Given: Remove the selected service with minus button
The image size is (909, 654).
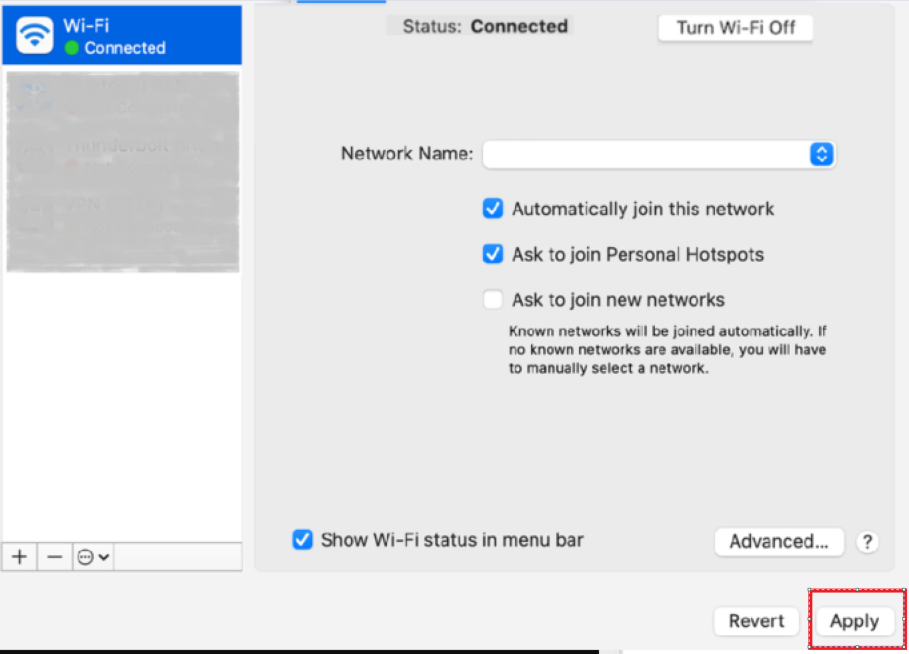Looking at the screenshot, I should tap(55, 557).
